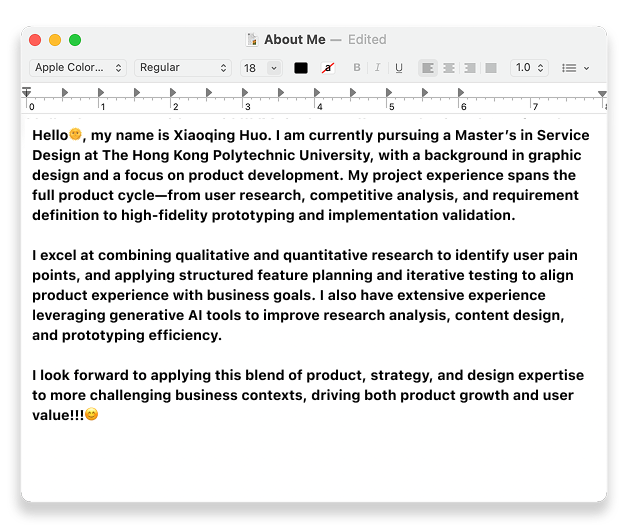Open the list bullets and numbering menu
The image size is (628, 528).
pyautogui.click(x=575, y=68)
